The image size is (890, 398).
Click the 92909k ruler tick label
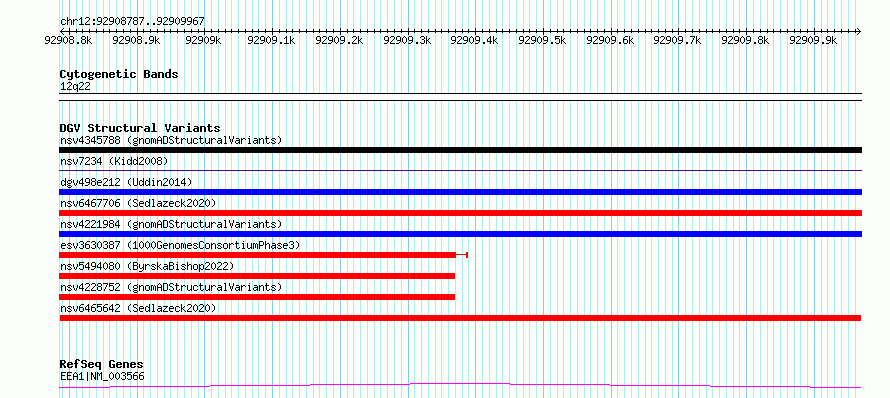[x=204, y=40]
